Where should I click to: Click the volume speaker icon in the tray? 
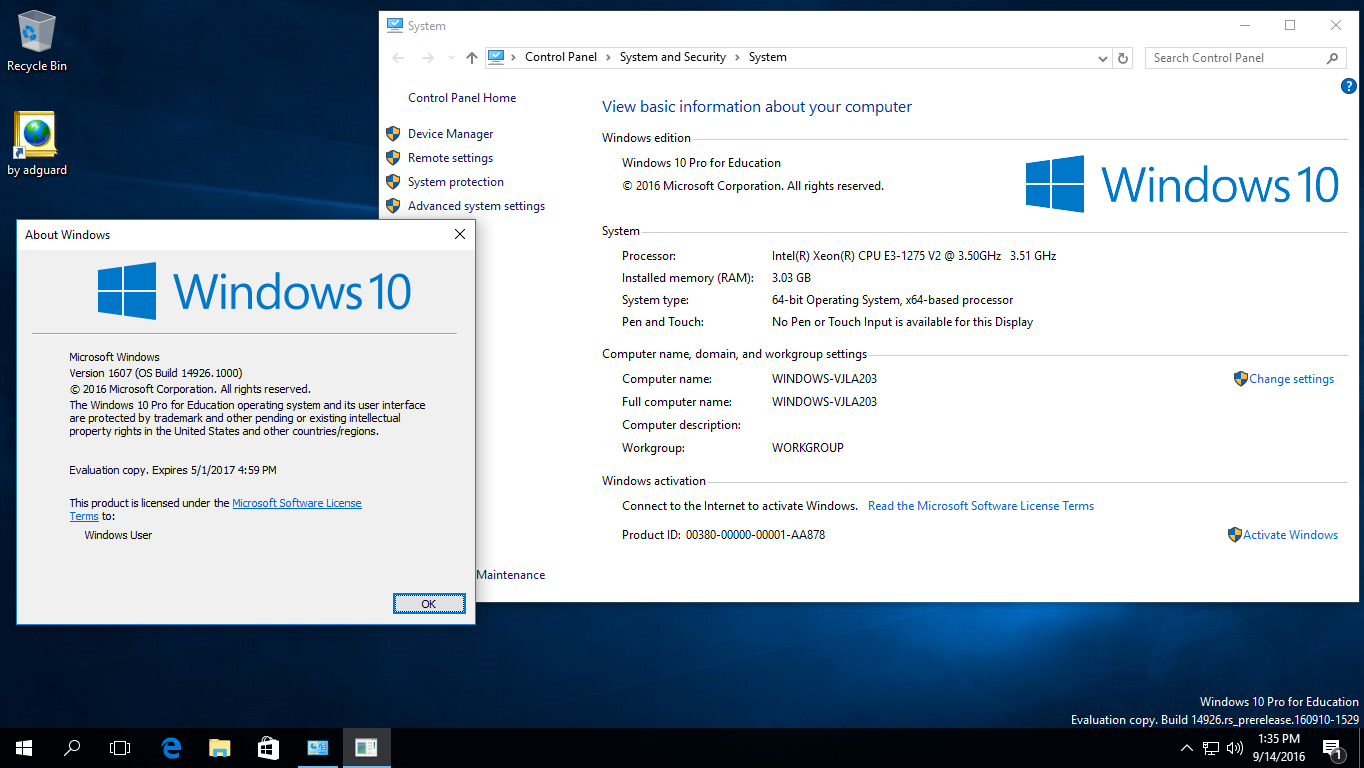pyautogui.click(x=1234, y=747)
